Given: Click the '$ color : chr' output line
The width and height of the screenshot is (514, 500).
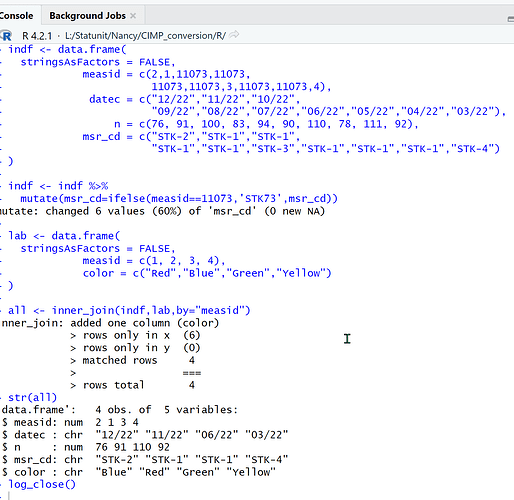Looking at the screenshot, I should tap(139, 472).
